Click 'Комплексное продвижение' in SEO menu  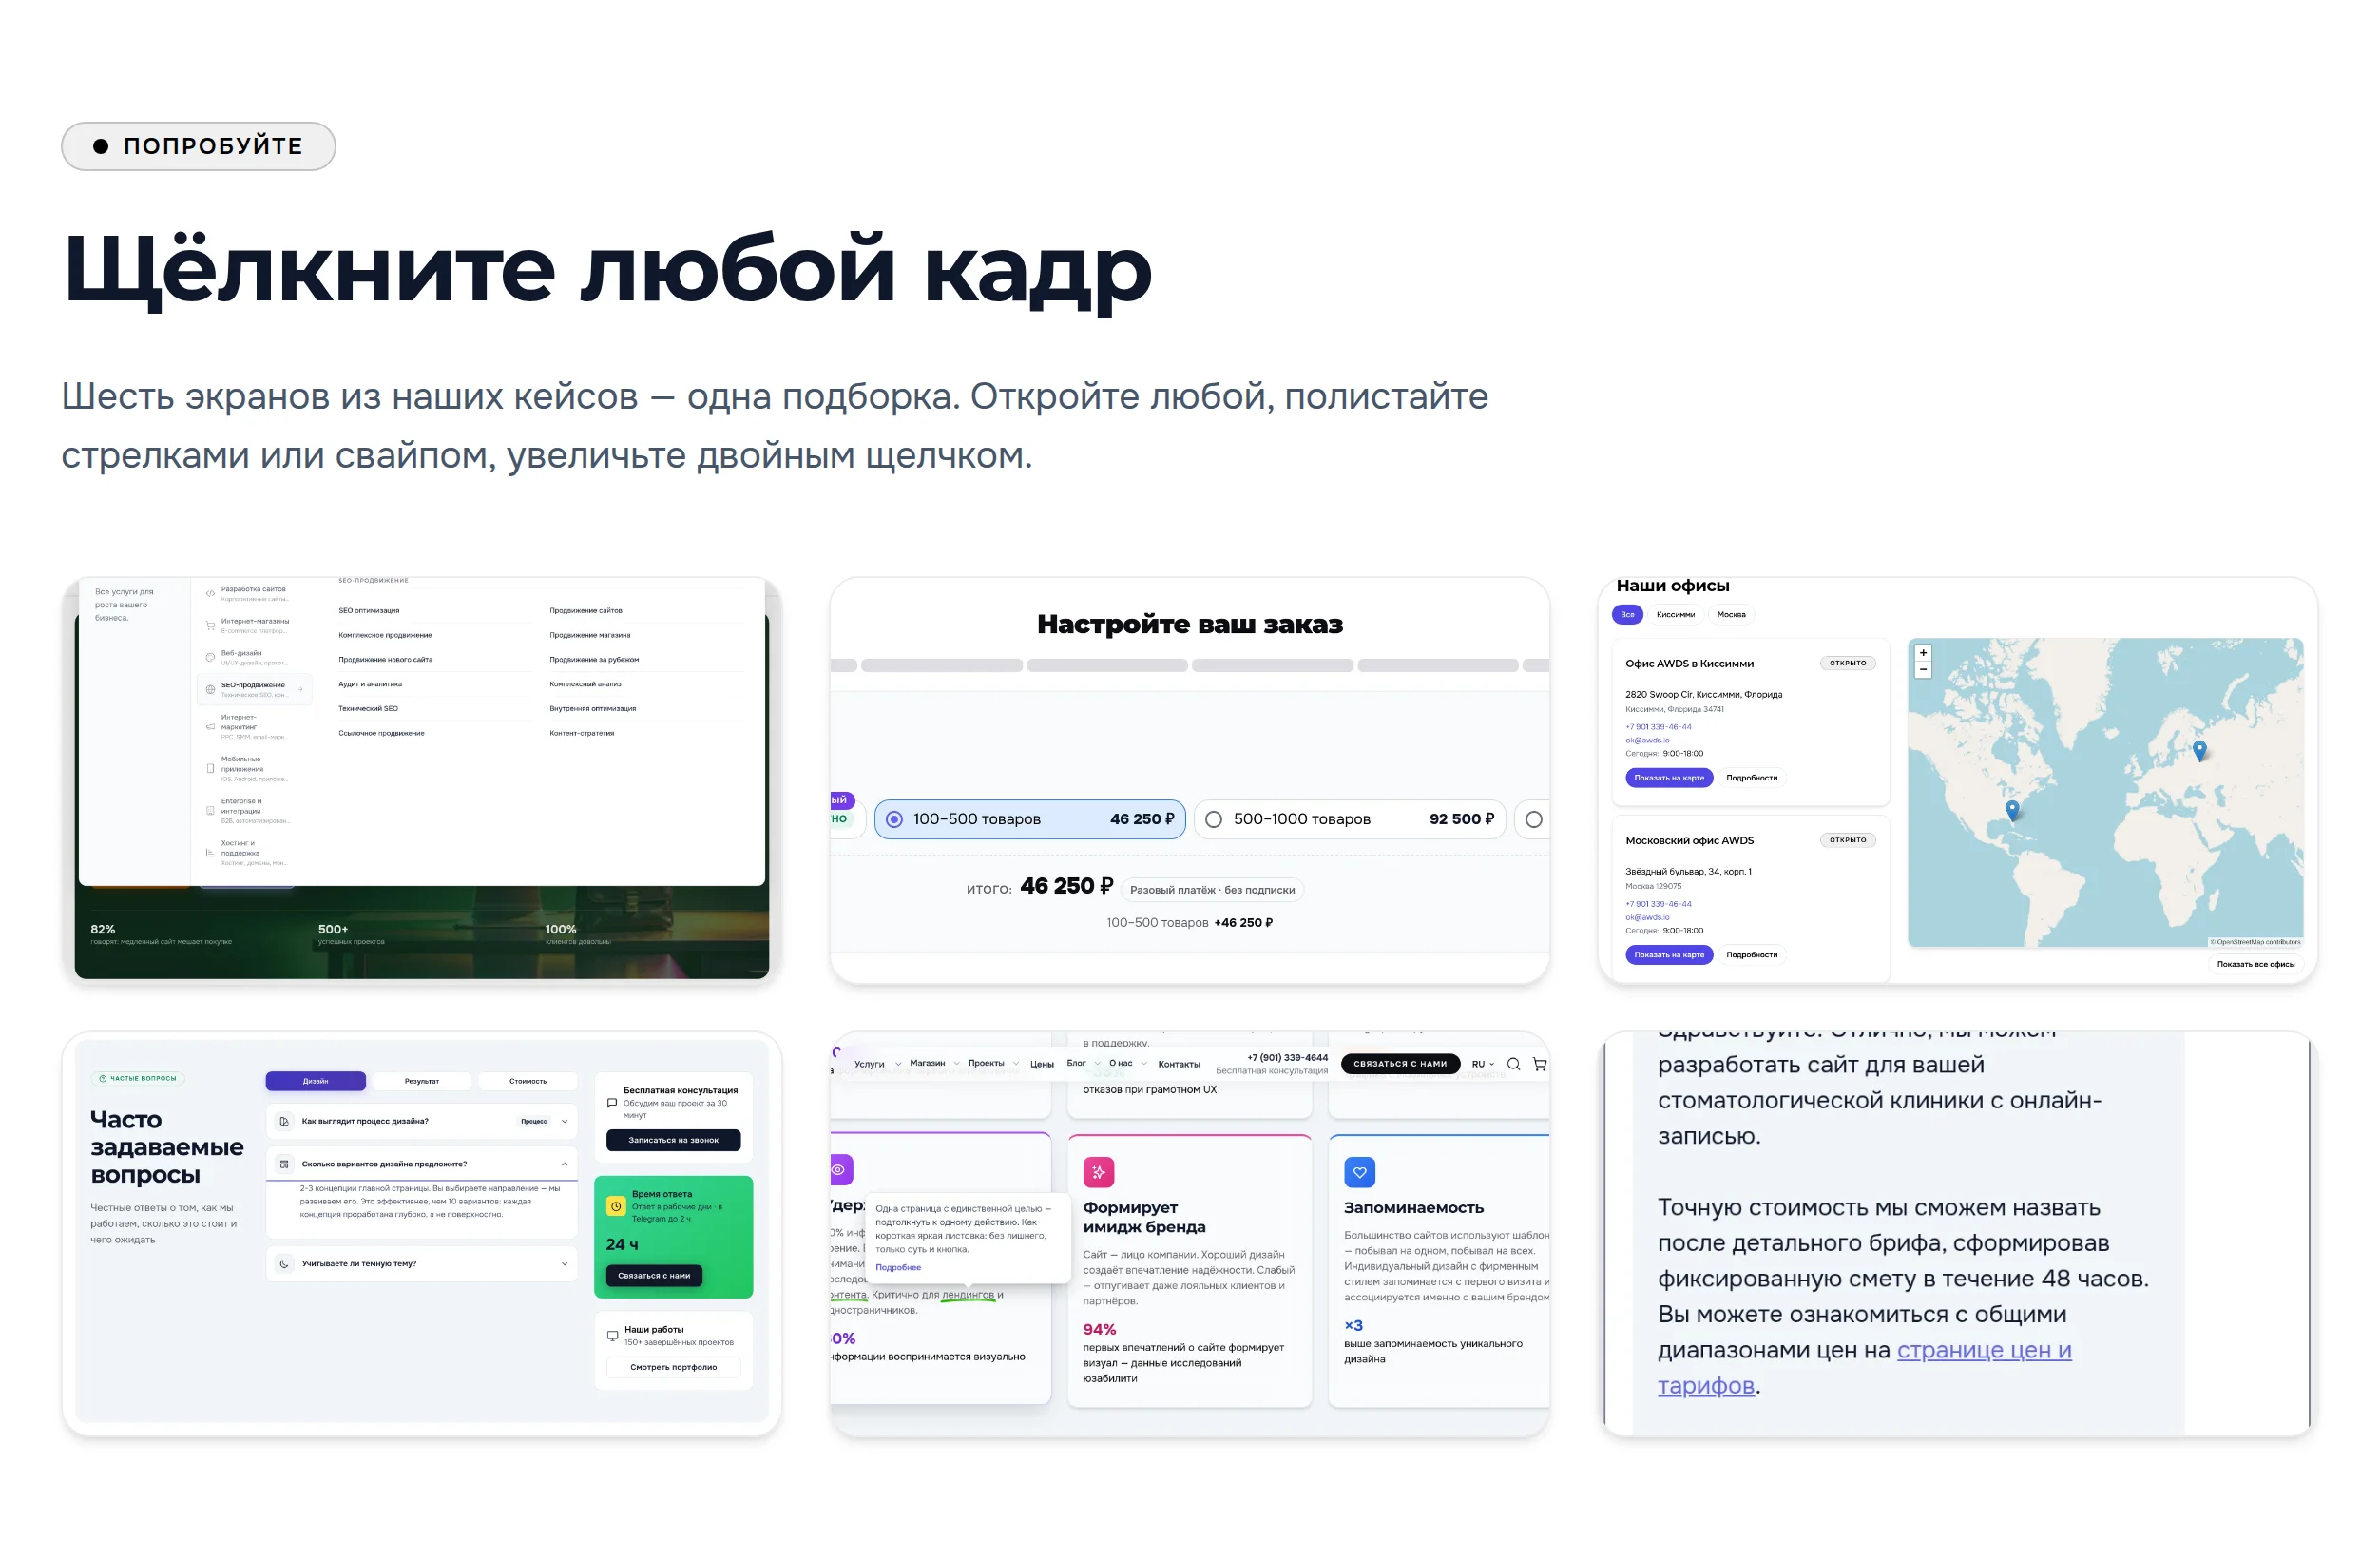[385, 635]
